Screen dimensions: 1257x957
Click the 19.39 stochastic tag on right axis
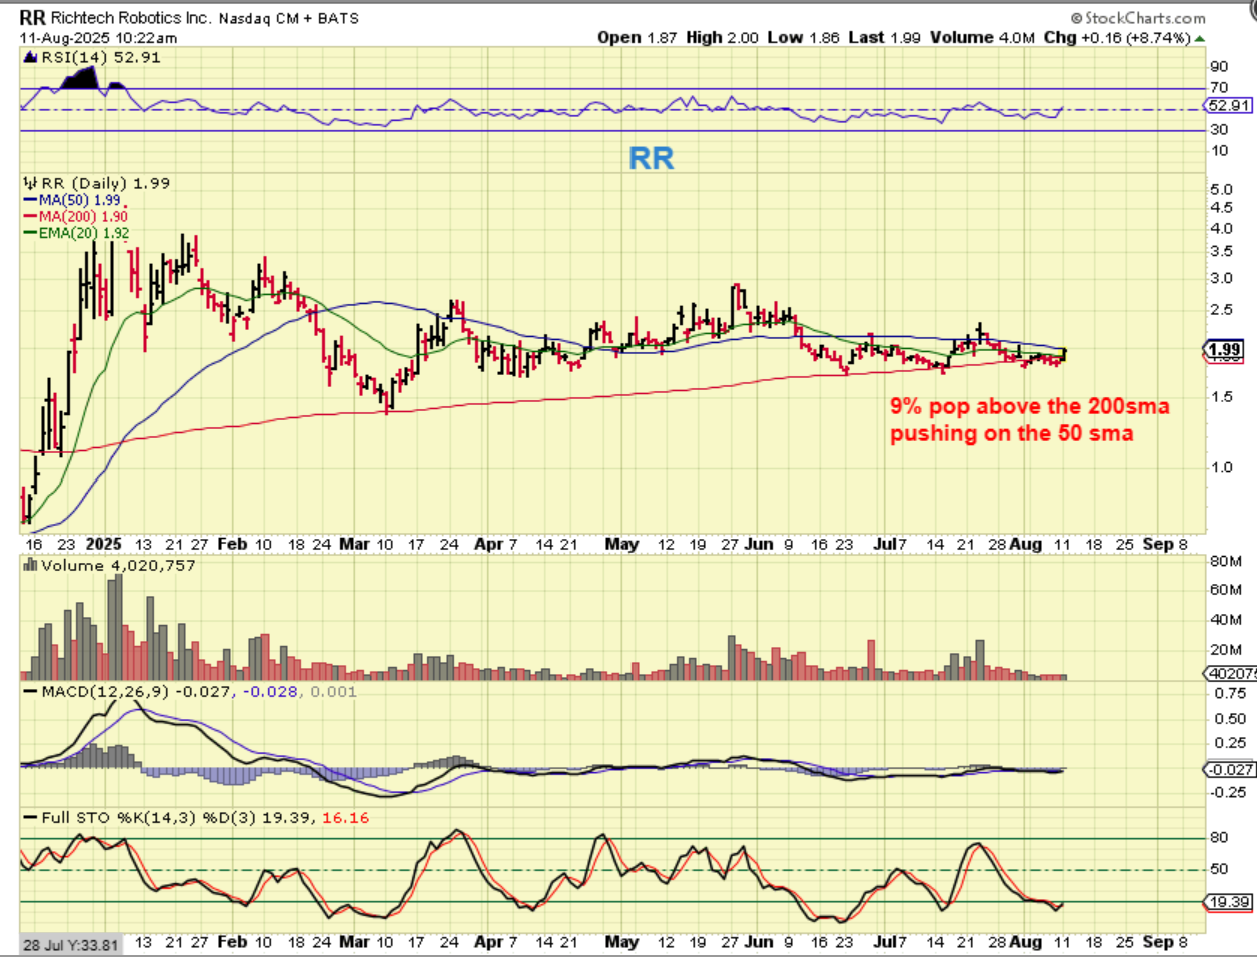coord(1229,902)
